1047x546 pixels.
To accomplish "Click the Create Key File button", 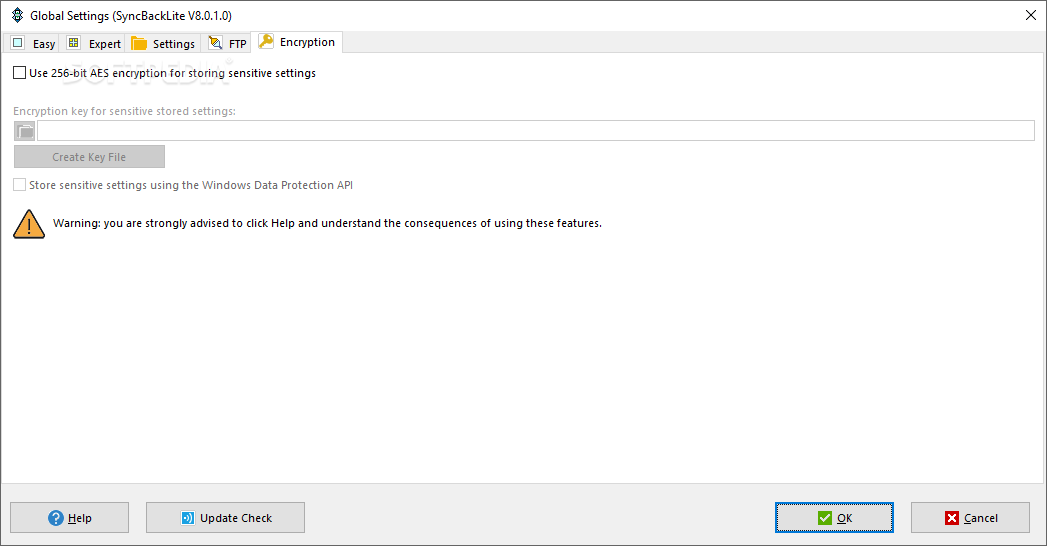I will pyautogui.click(x=89, y=157).
